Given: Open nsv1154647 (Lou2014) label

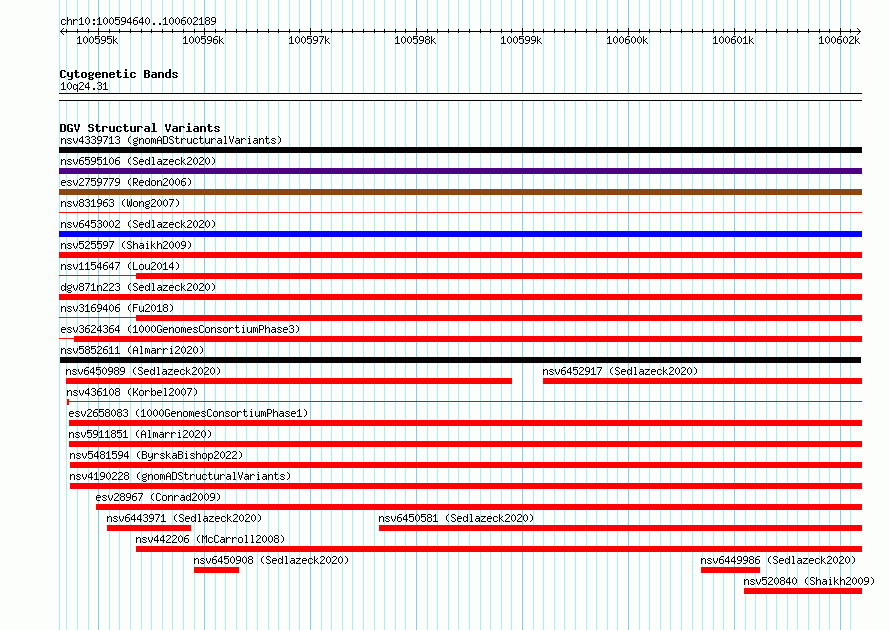Looking at the screenshot, I should [120, 266].
